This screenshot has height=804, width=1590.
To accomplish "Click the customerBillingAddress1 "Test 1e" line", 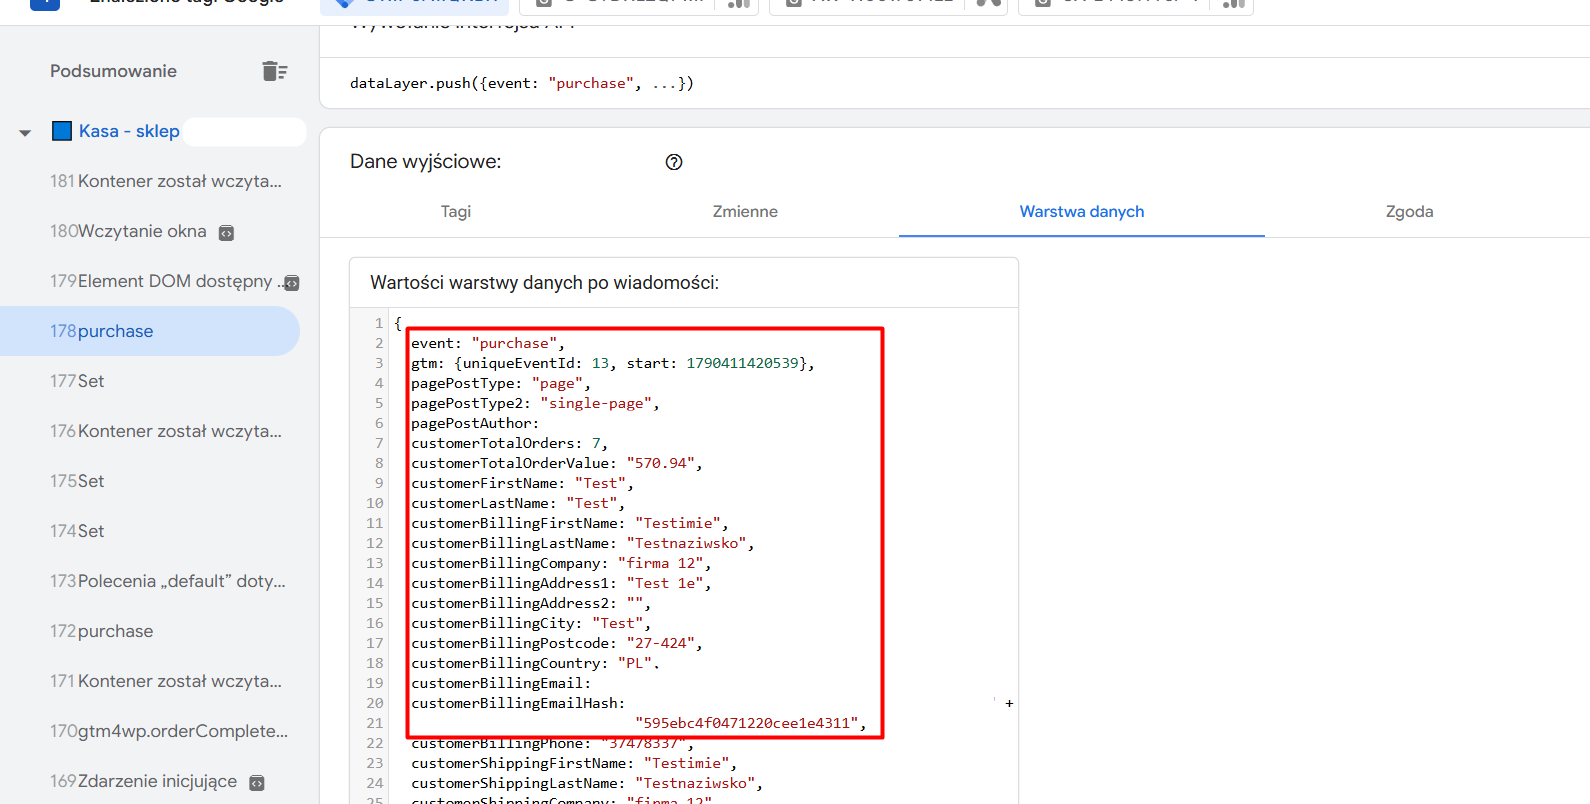I will [x=561, y=583].
